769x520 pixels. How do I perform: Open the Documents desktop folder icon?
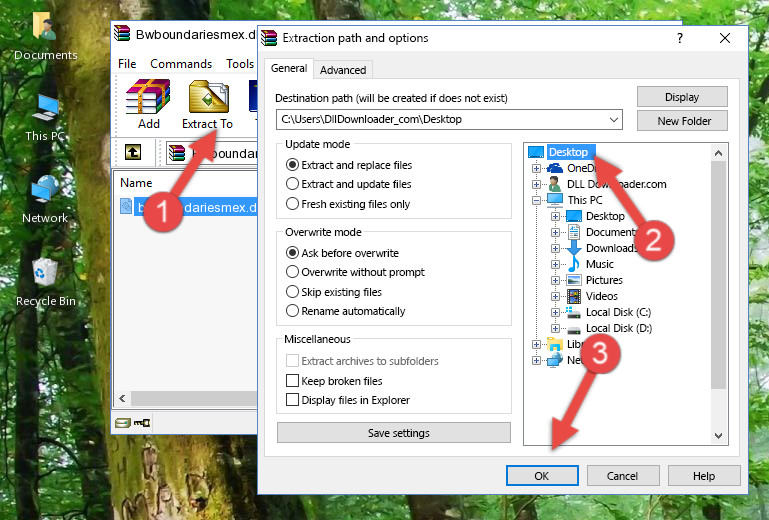point(45,27)
